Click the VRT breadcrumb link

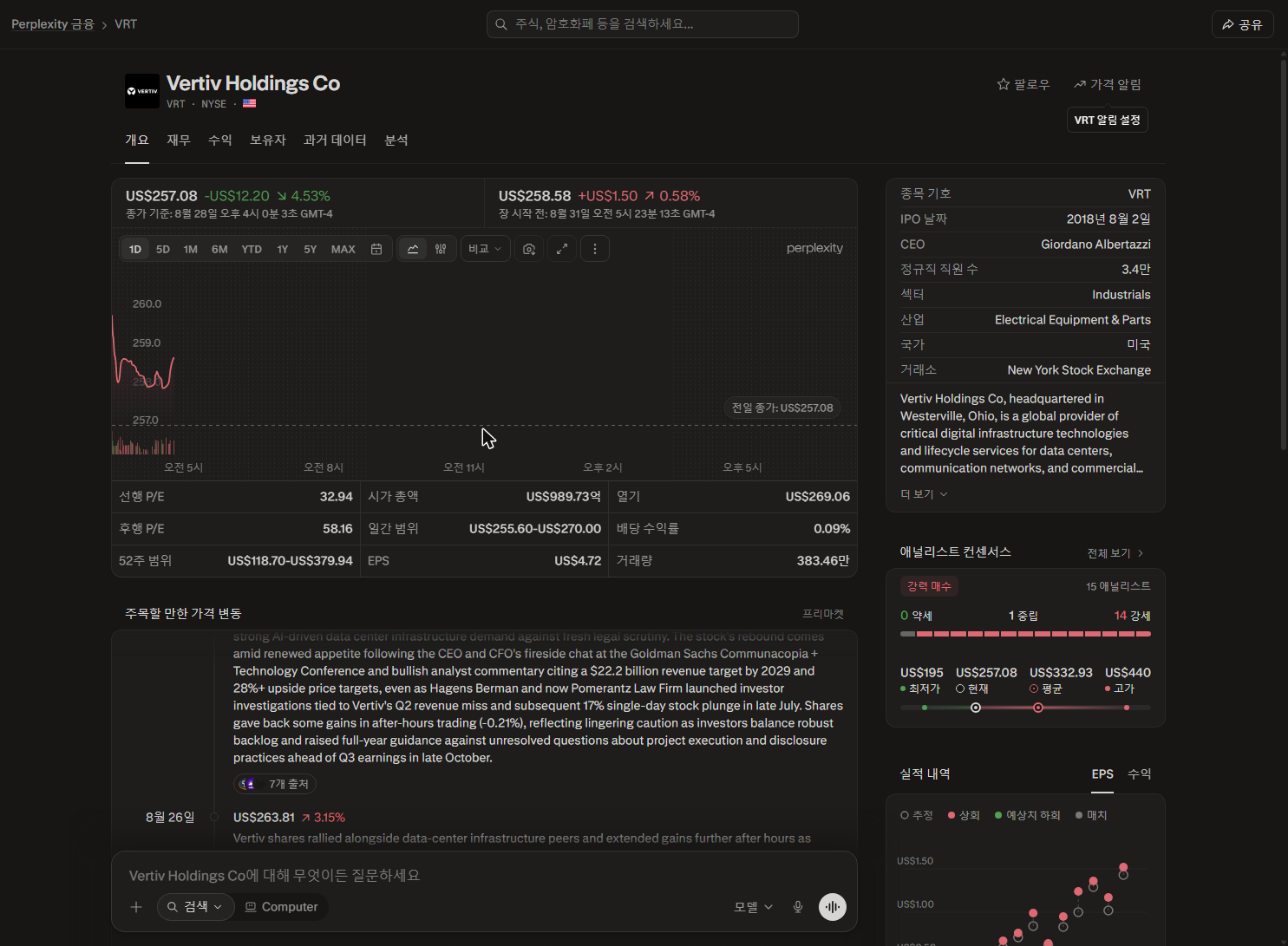pyautogui.click(x=126, y=24)
